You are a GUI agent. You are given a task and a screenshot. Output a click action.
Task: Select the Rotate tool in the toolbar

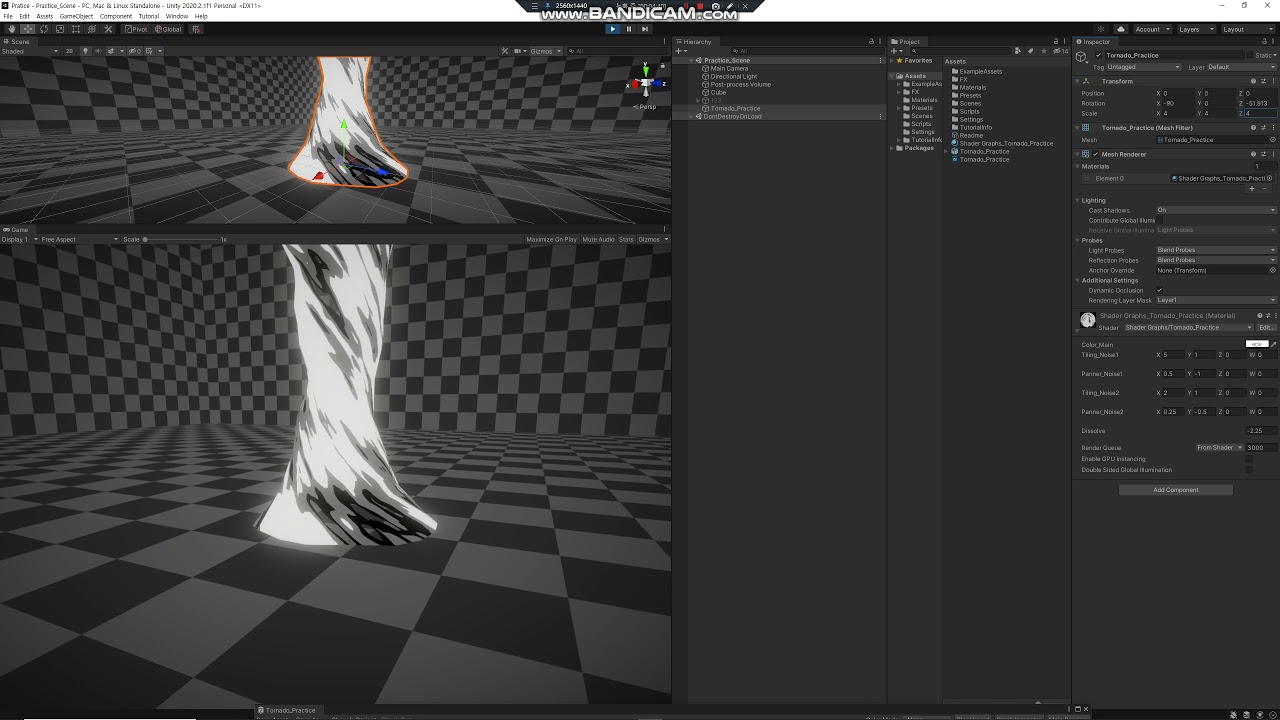tap(44, 29)
